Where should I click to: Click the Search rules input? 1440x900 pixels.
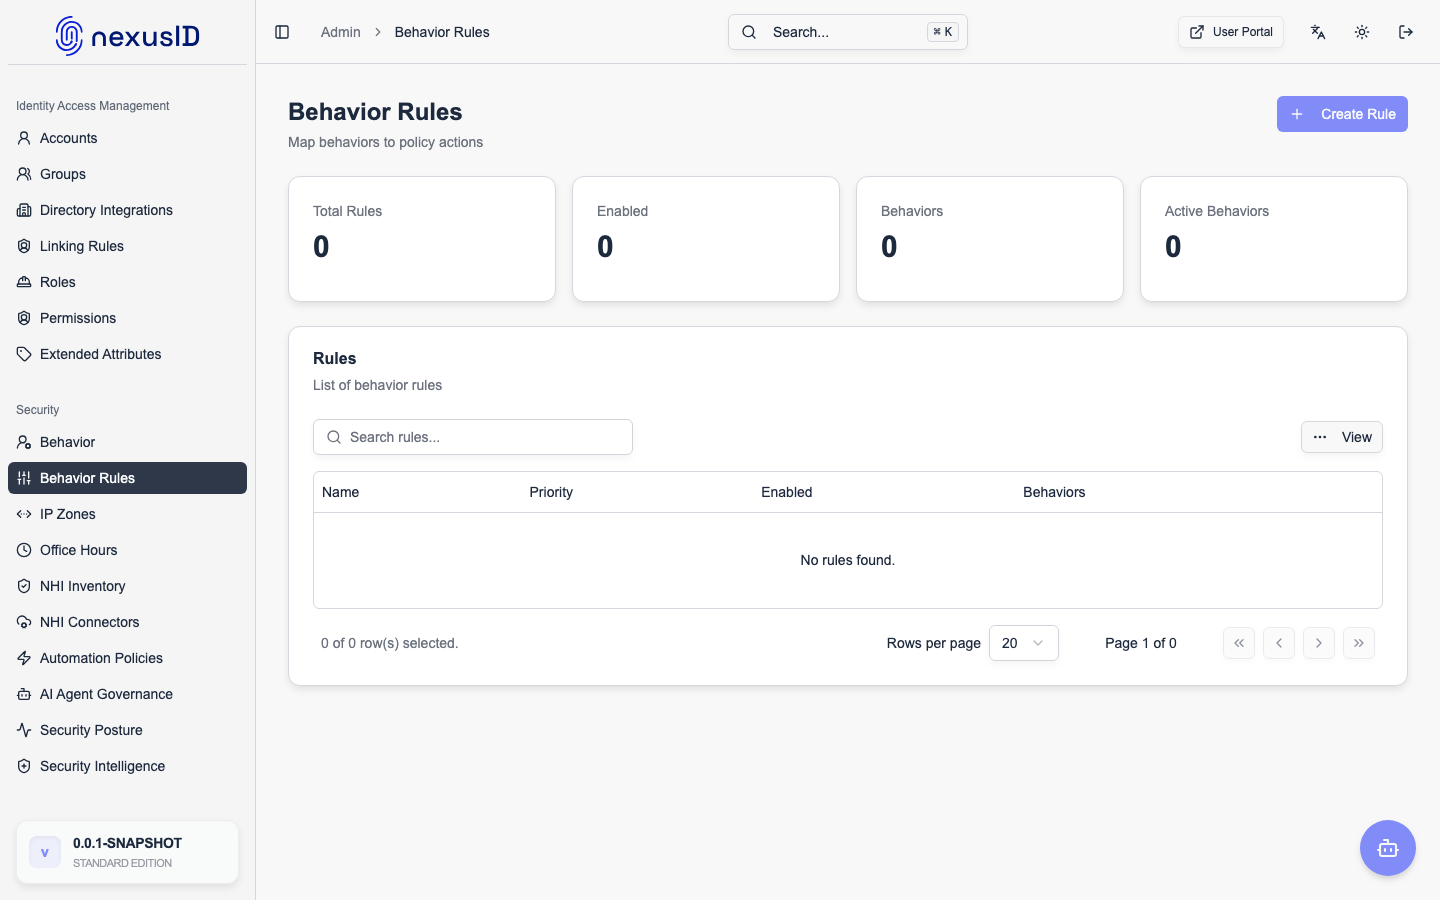tap(473, 437)
